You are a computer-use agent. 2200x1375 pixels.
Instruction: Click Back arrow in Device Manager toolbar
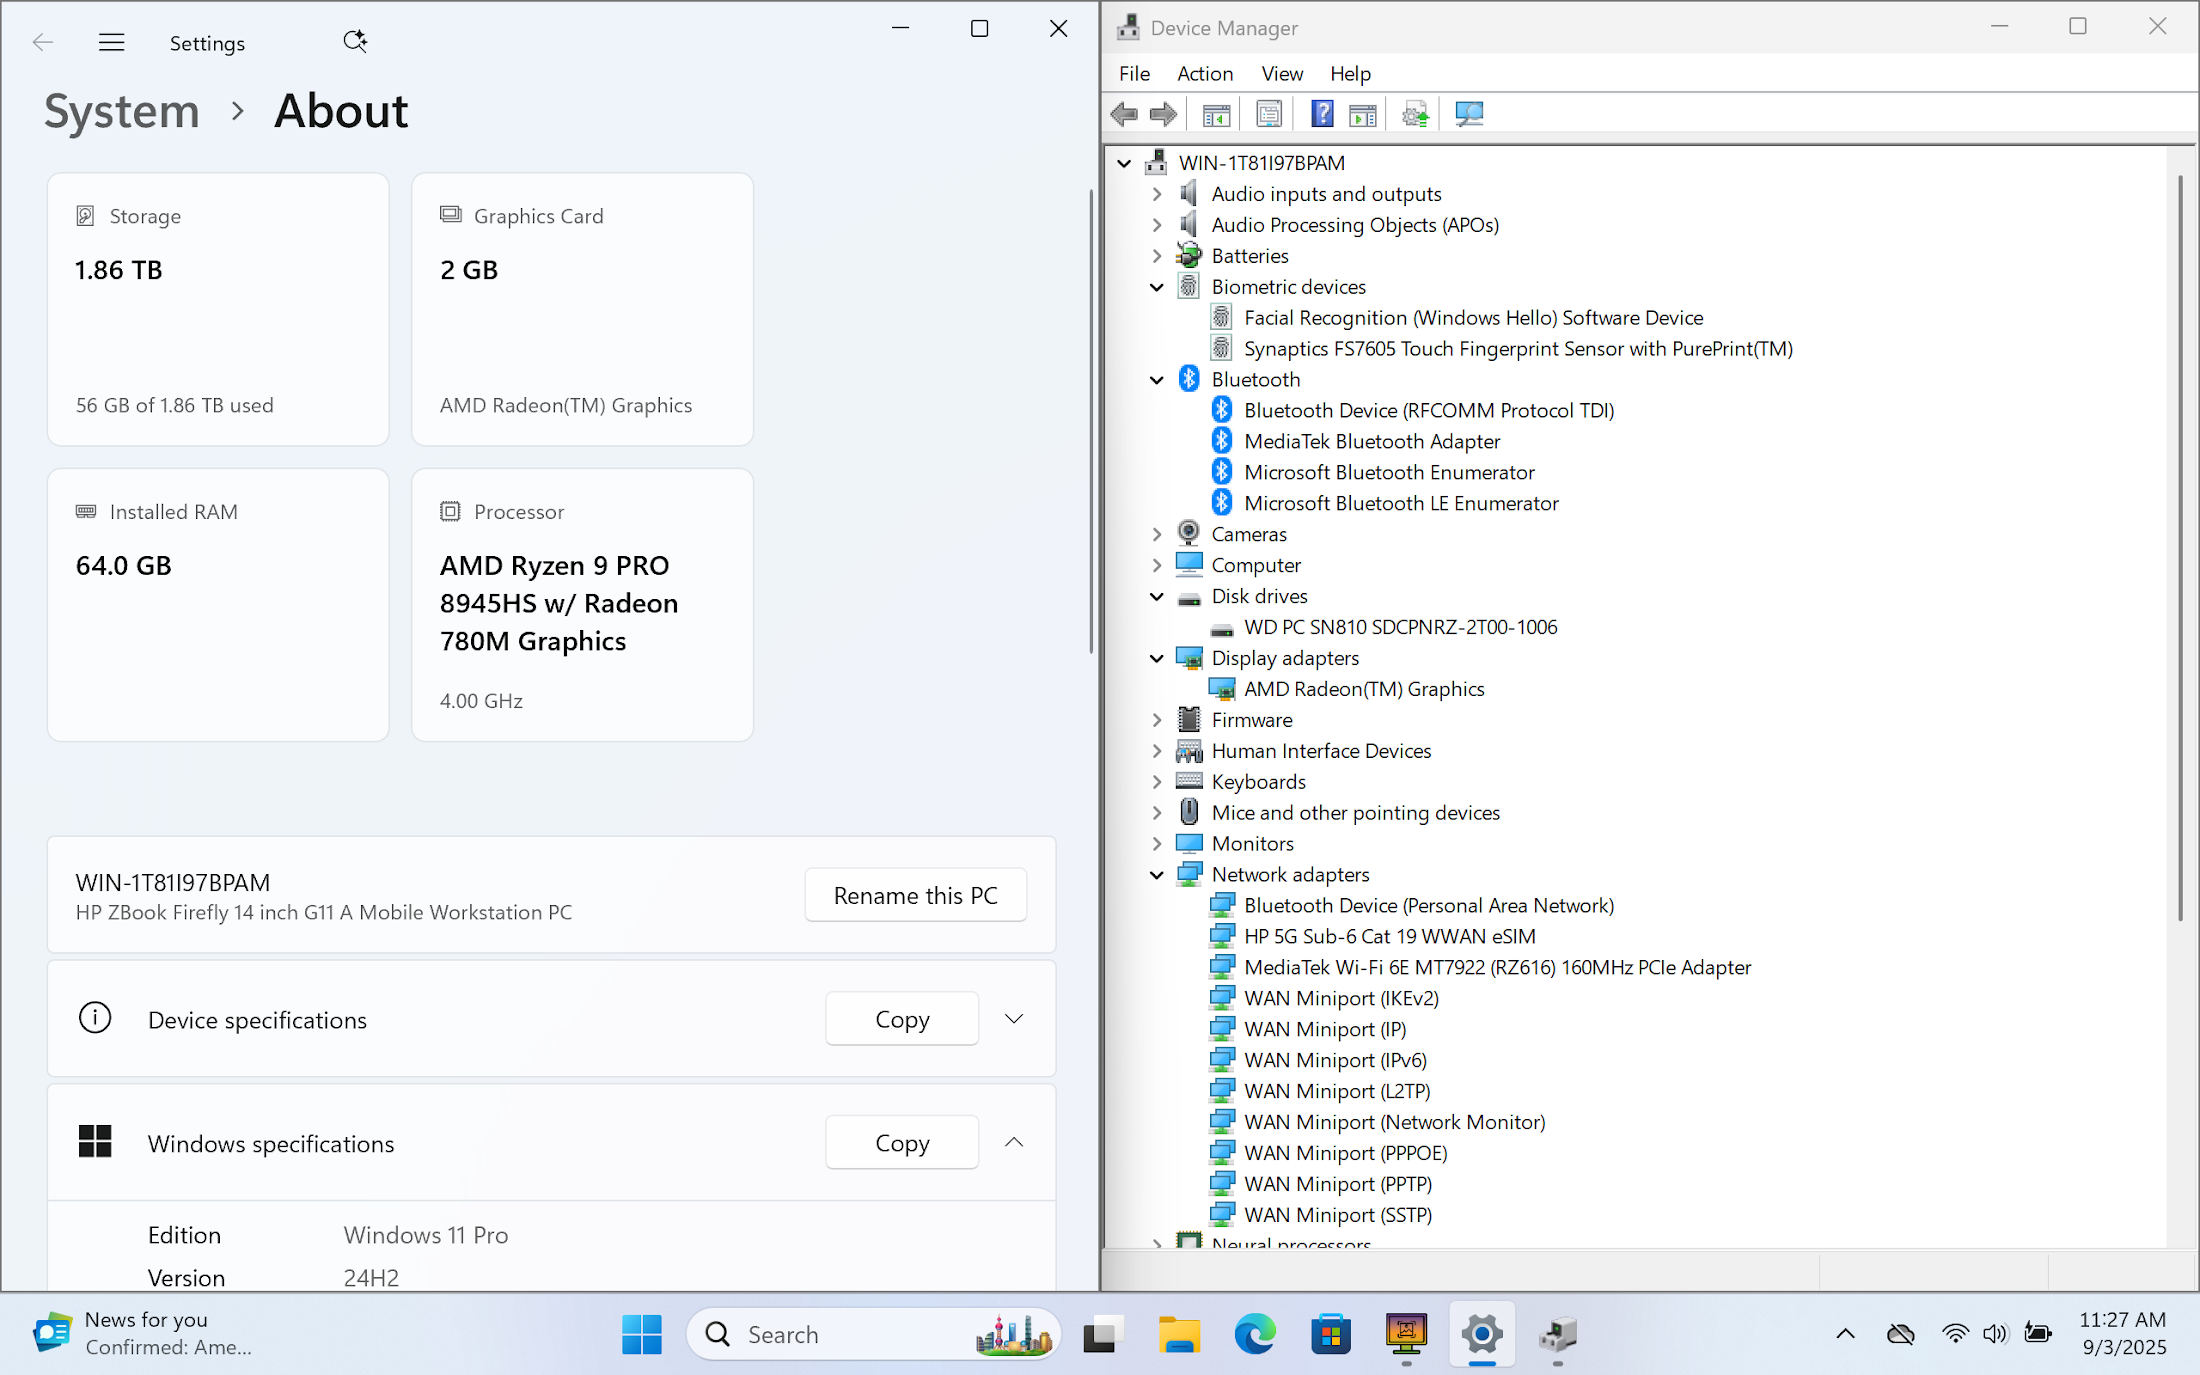1124,114
